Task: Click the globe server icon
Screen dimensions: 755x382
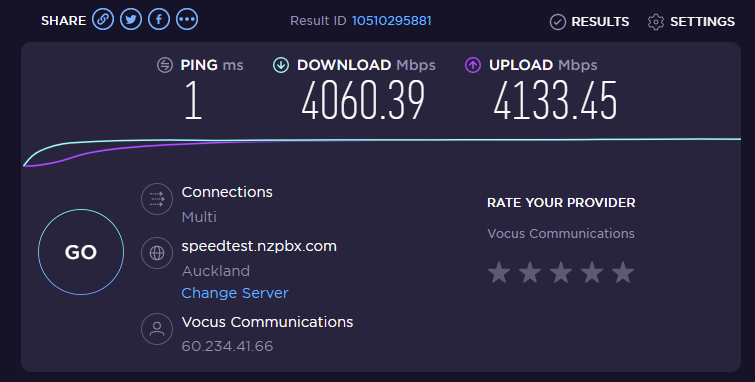Action: [157, 253]
